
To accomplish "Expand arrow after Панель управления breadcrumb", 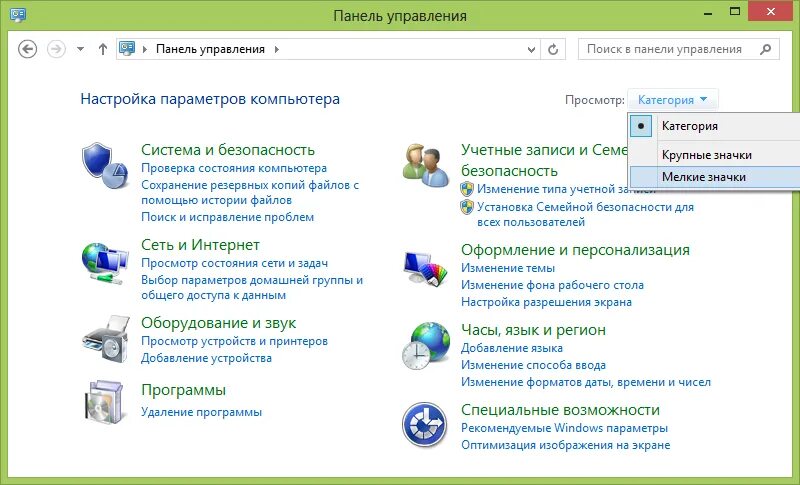I will tap(277, 49).
